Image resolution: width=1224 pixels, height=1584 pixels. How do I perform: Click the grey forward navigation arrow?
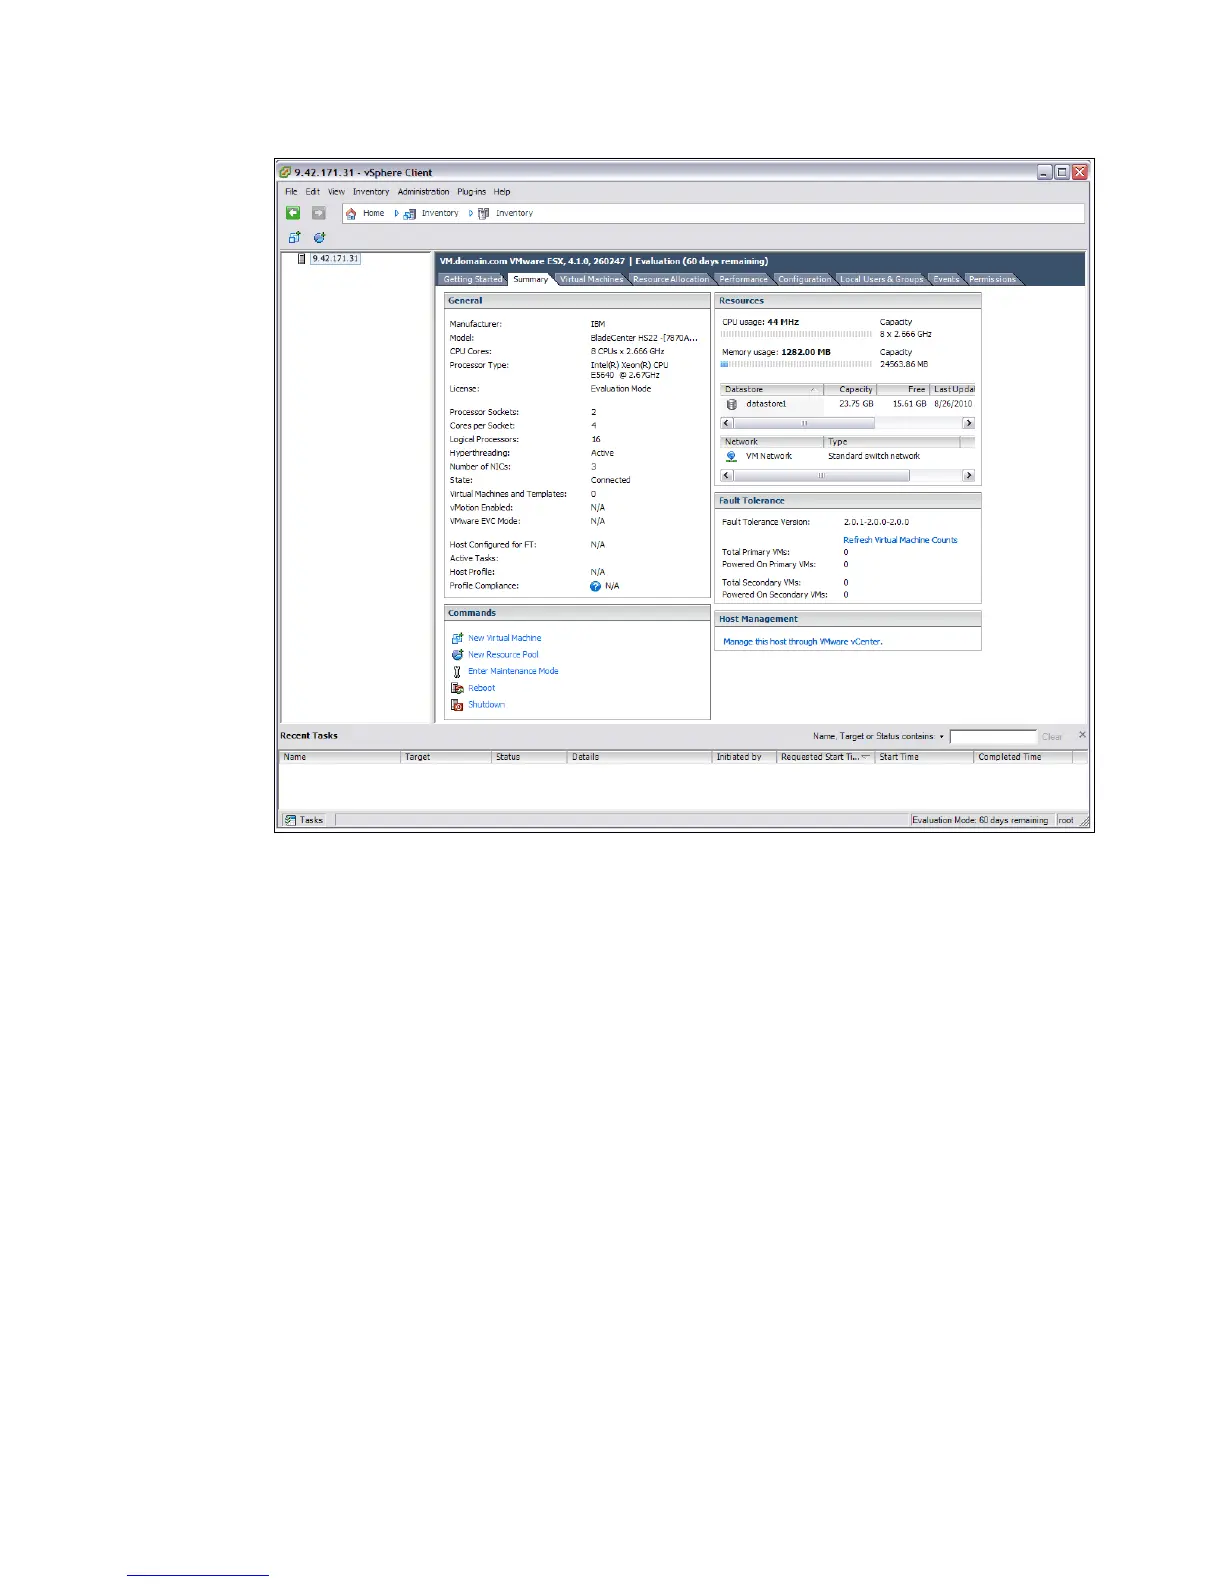click(319, 213)
